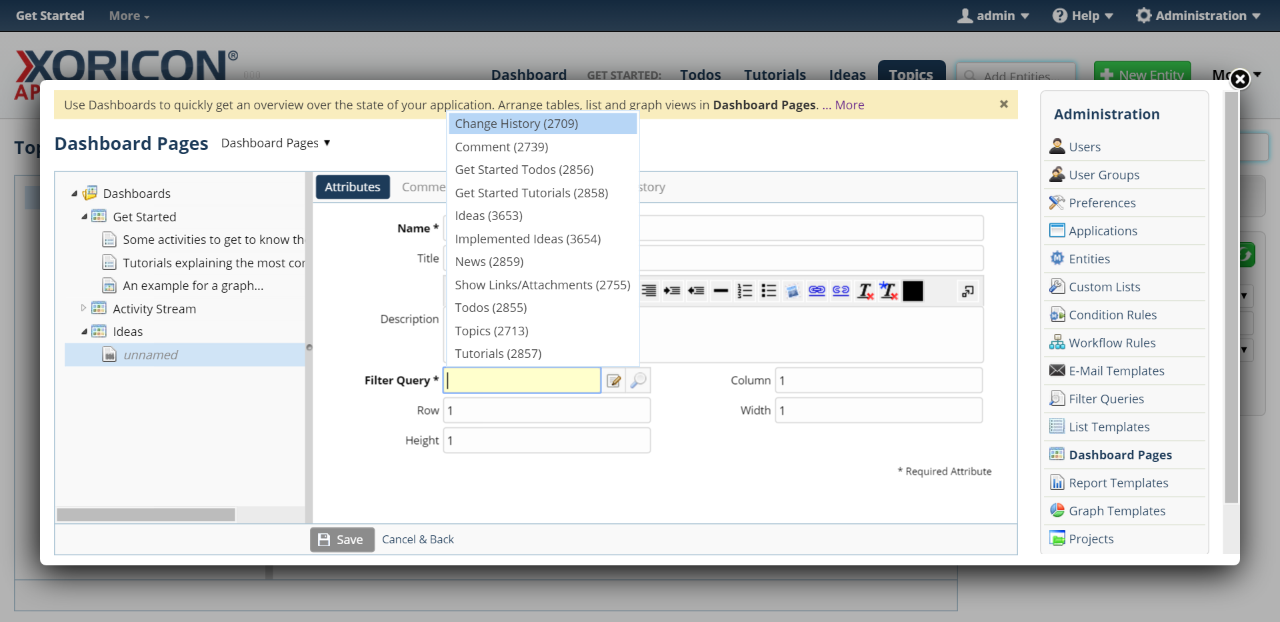Click the Cancel & Back link

tap(418, 540)
